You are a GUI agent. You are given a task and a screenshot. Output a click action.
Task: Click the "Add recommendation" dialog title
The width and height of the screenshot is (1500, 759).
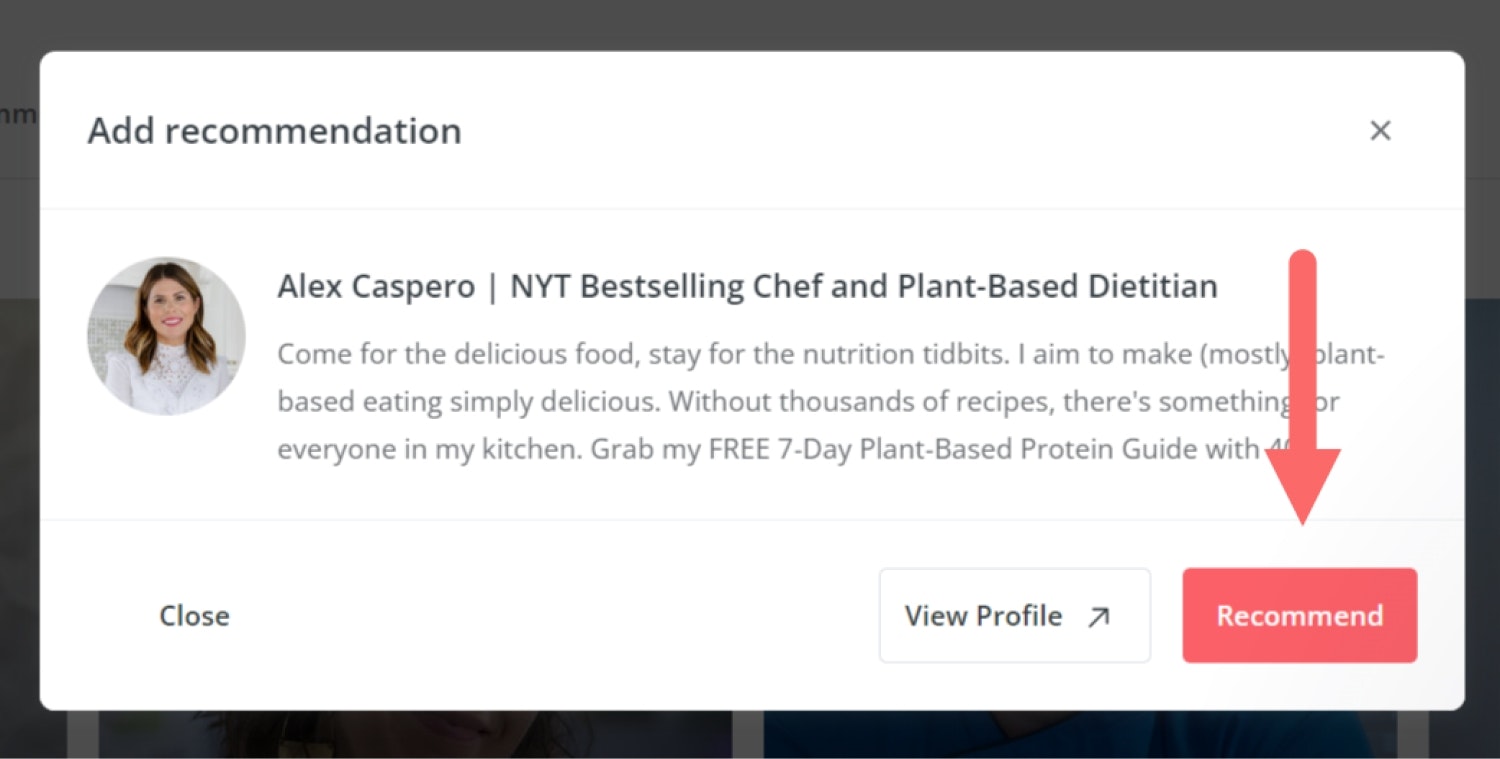(274, 131)
